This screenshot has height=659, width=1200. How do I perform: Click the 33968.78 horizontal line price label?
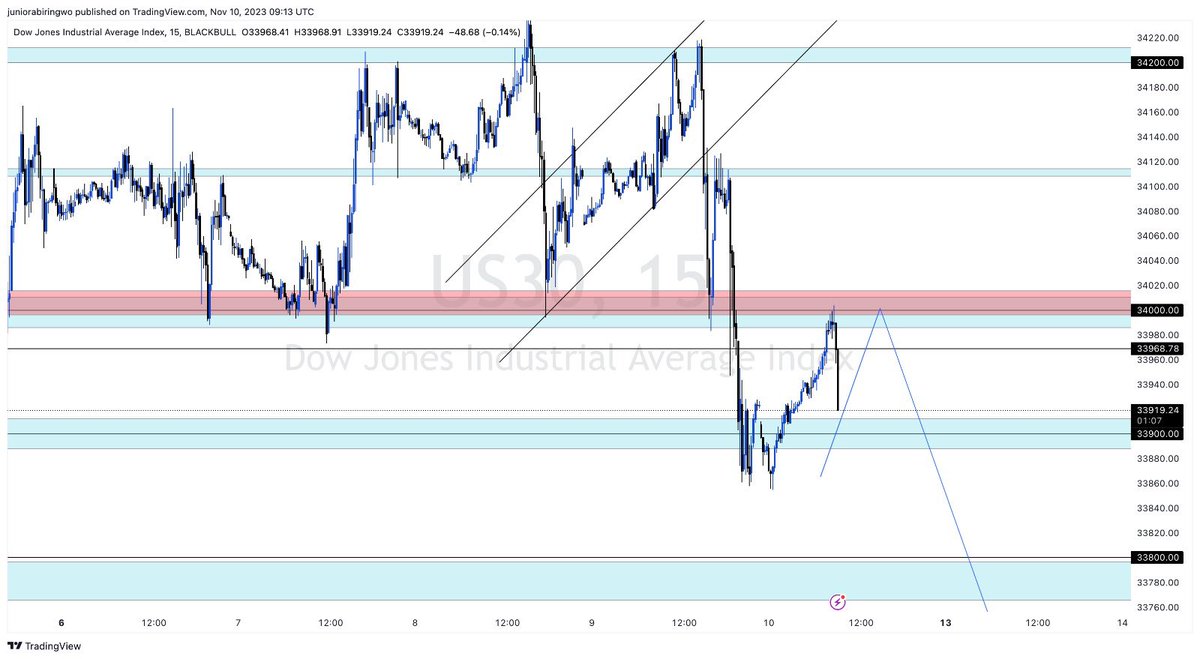point(1158,348)
